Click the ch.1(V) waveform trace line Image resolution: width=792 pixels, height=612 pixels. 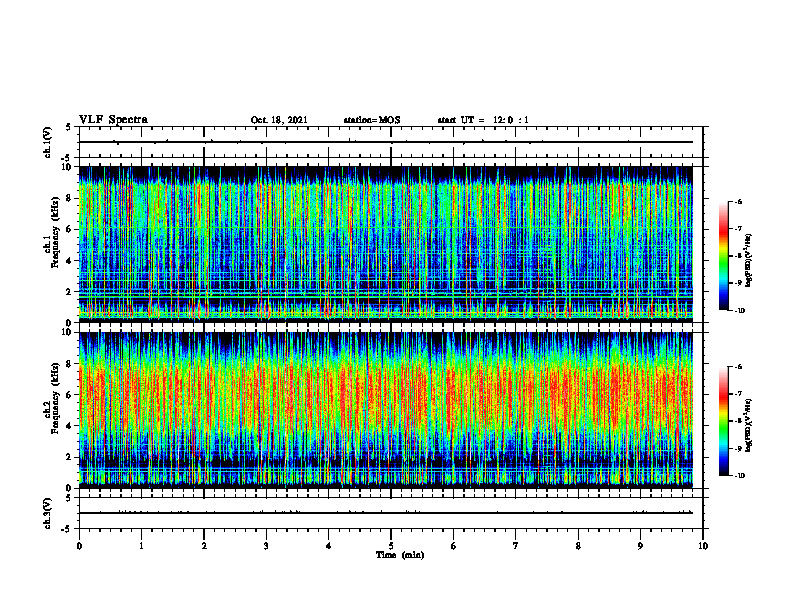pyautogui.click(x=386, y=142)
